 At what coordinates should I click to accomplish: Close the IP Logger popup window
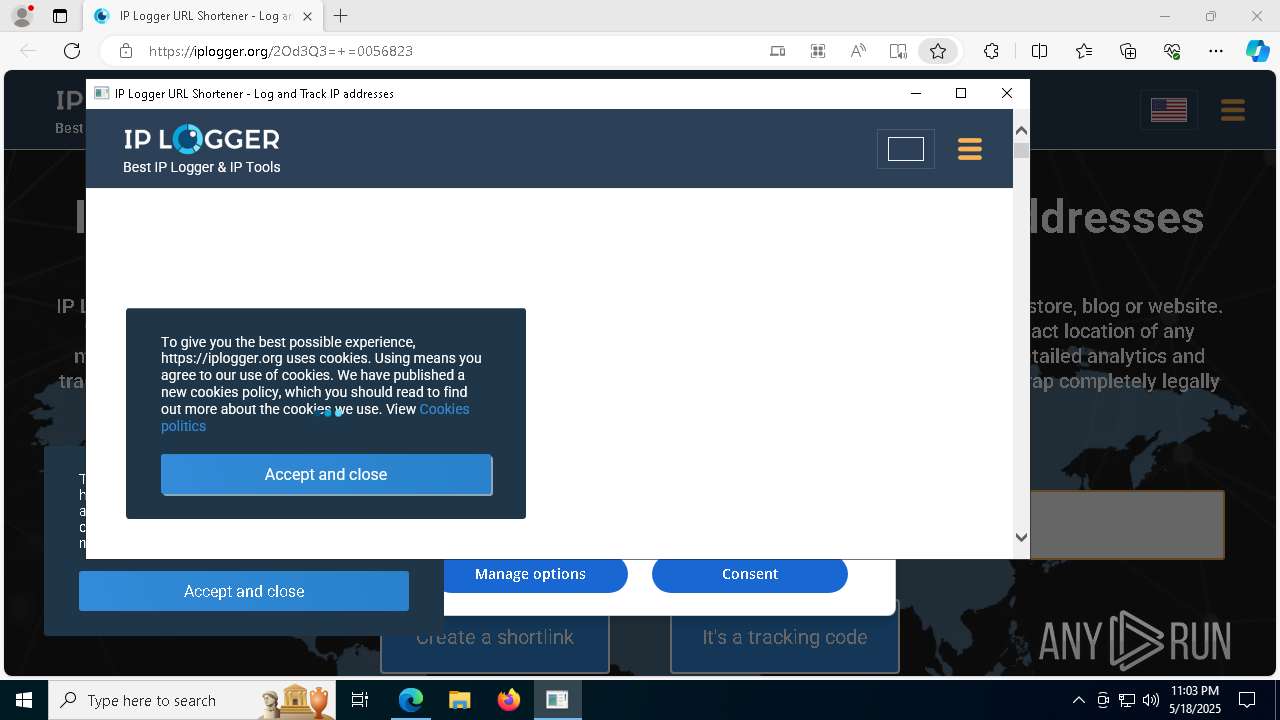point(1007,93)
